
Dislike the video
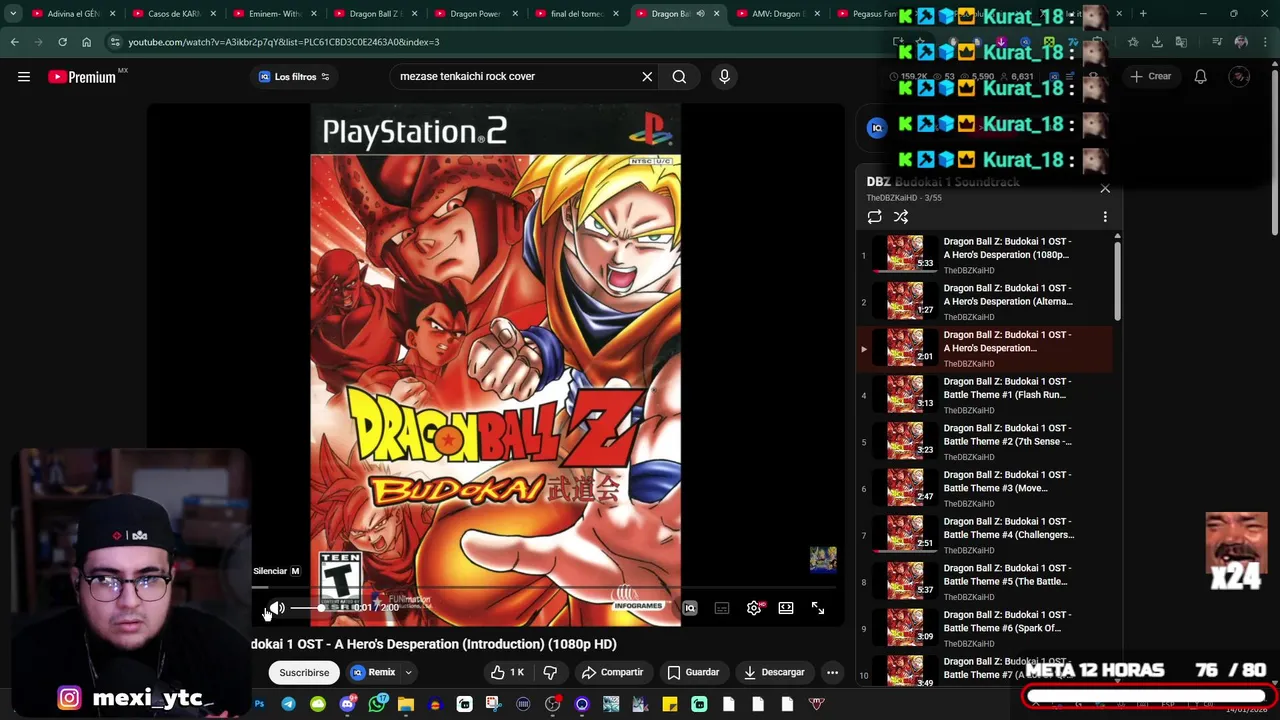(x=550, y=672)
